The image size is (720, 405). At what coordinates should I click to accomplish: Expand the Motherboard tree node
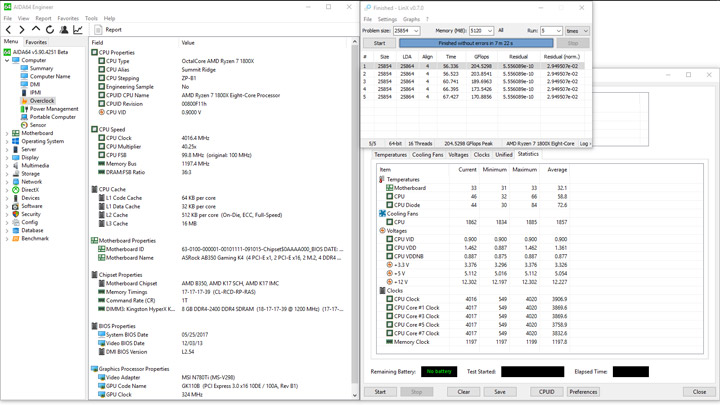[x=7, y=133]
